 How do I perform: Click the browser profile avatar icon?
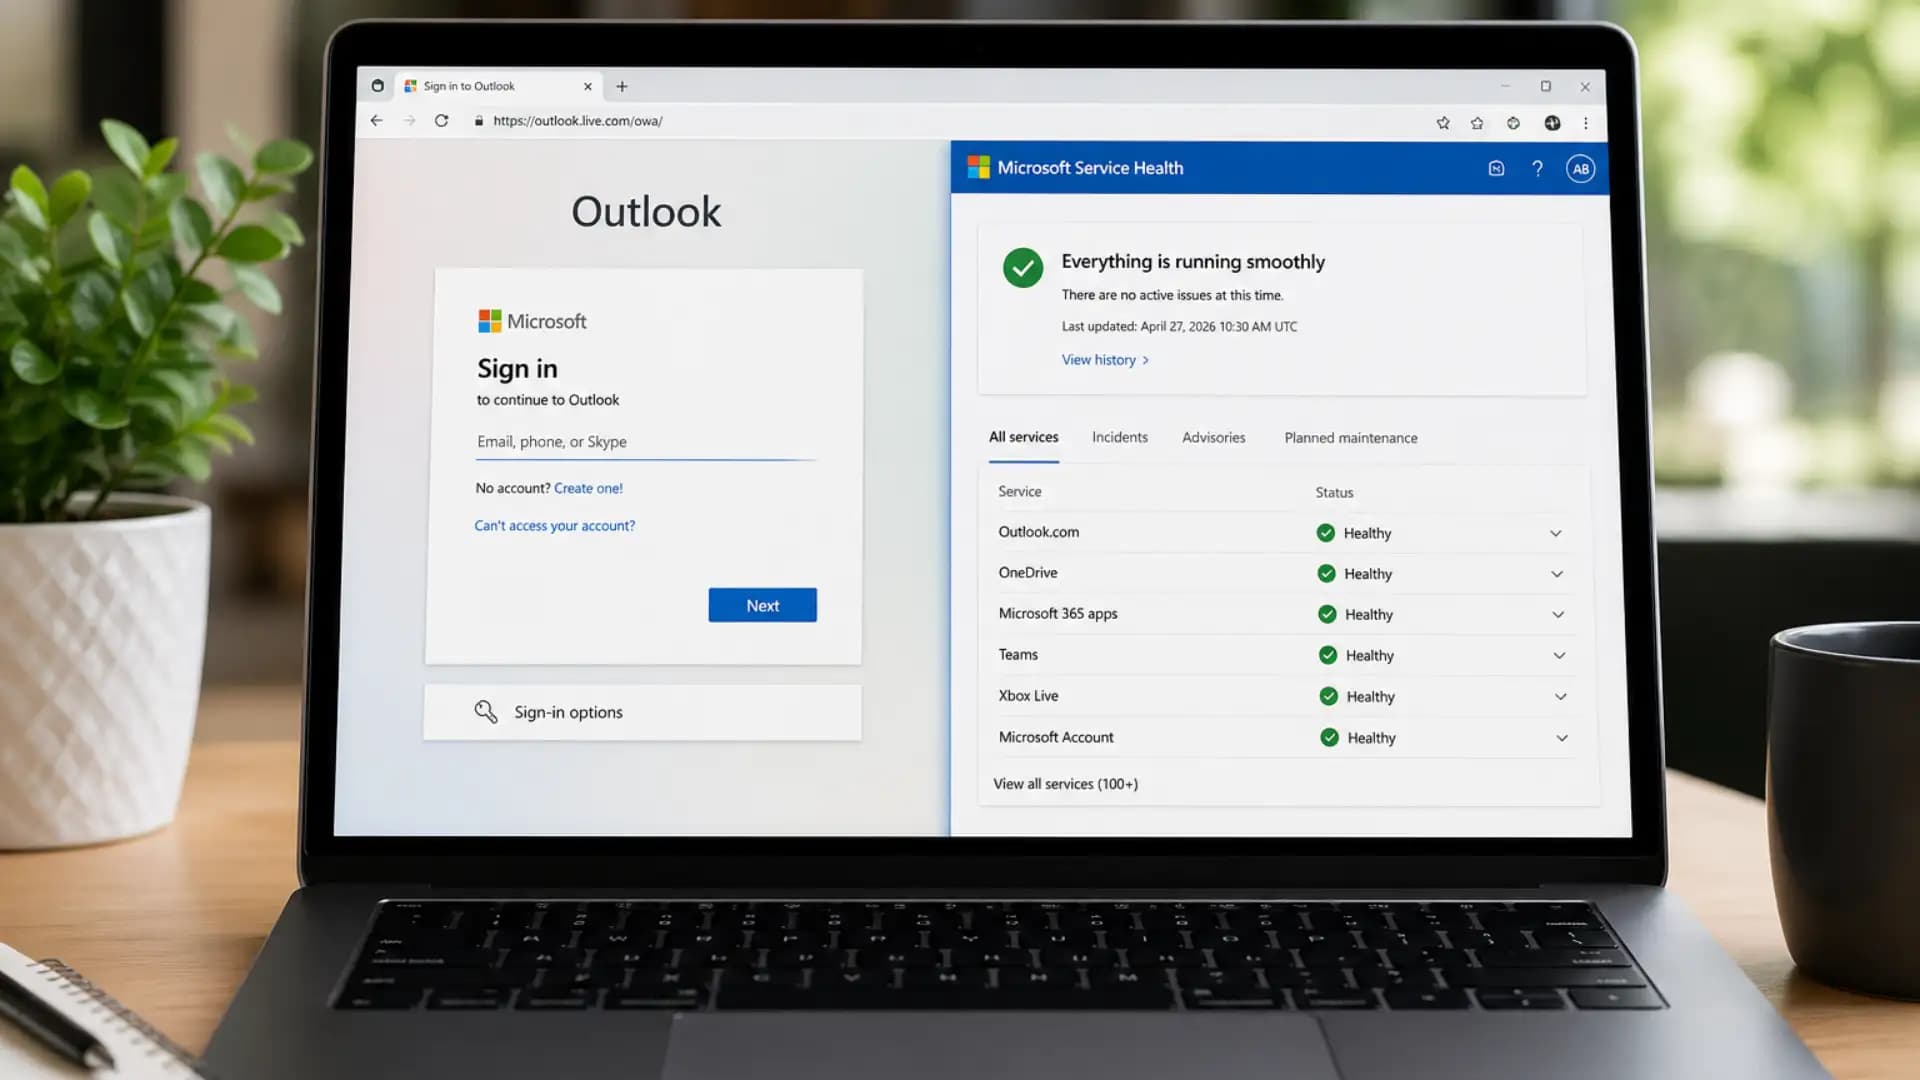pyautogui.click(x=1553, y=122)
